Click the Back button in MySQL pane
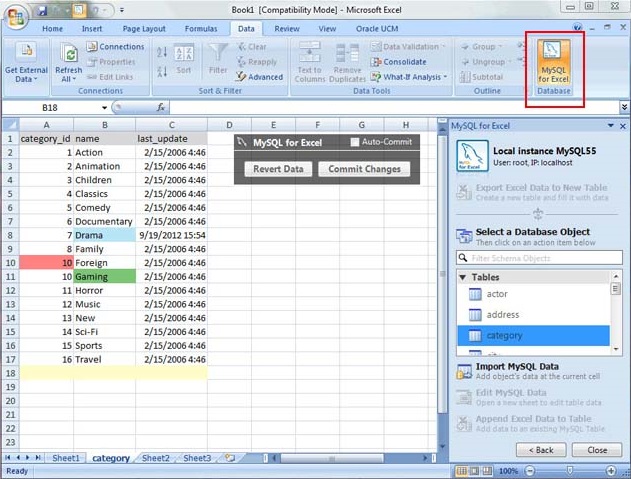The width and height of the screenshot is (631, 479). tap(541, 450)
